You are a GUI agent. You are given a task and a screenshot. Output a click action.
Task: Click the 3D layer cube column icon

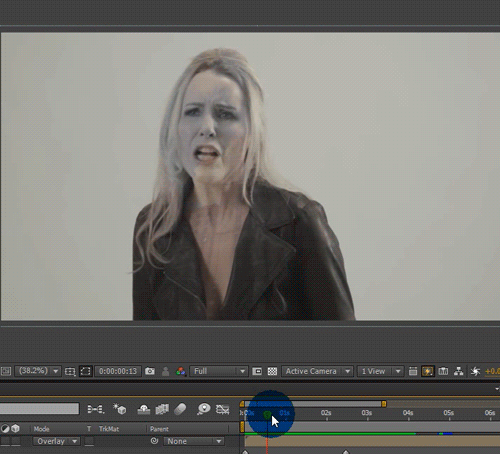pyautogui.click(x=15, y=429)
